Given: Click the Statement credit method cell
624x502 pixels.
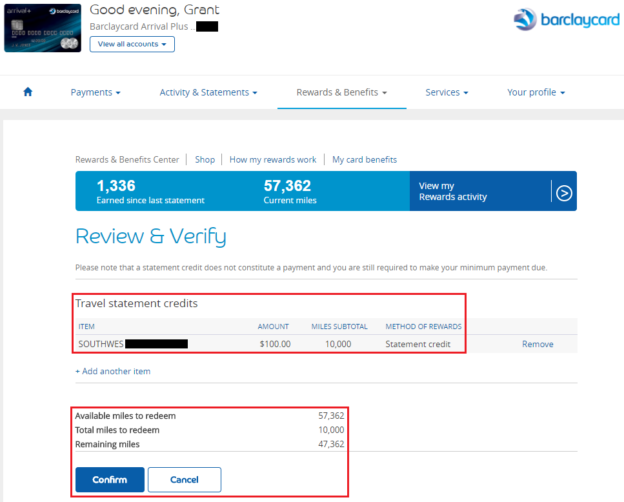Looking at the screenshot, I should (418, 344).
